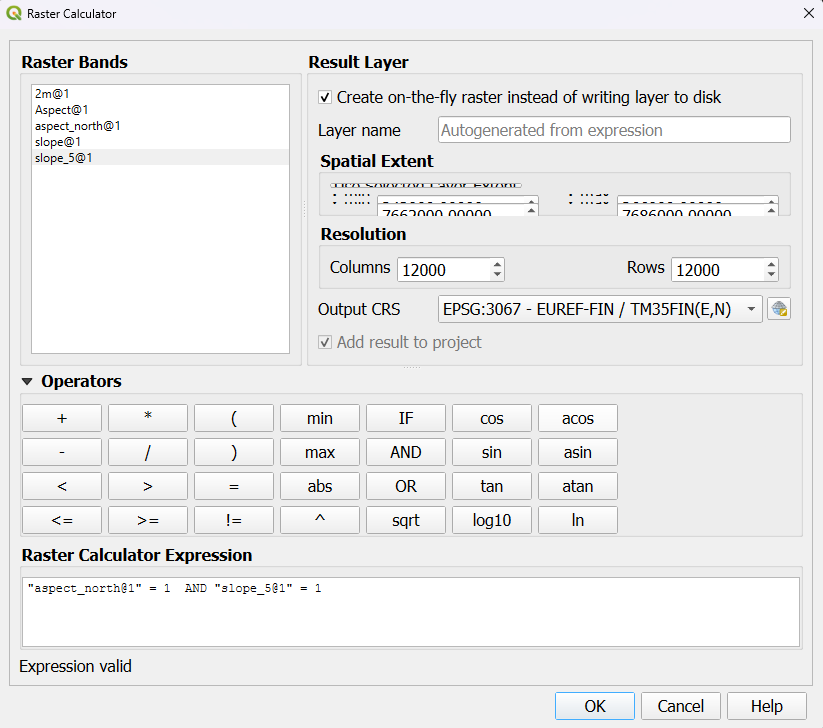
Task: Select the slope_5@1 raster band
Action: [x=160, y=157]
